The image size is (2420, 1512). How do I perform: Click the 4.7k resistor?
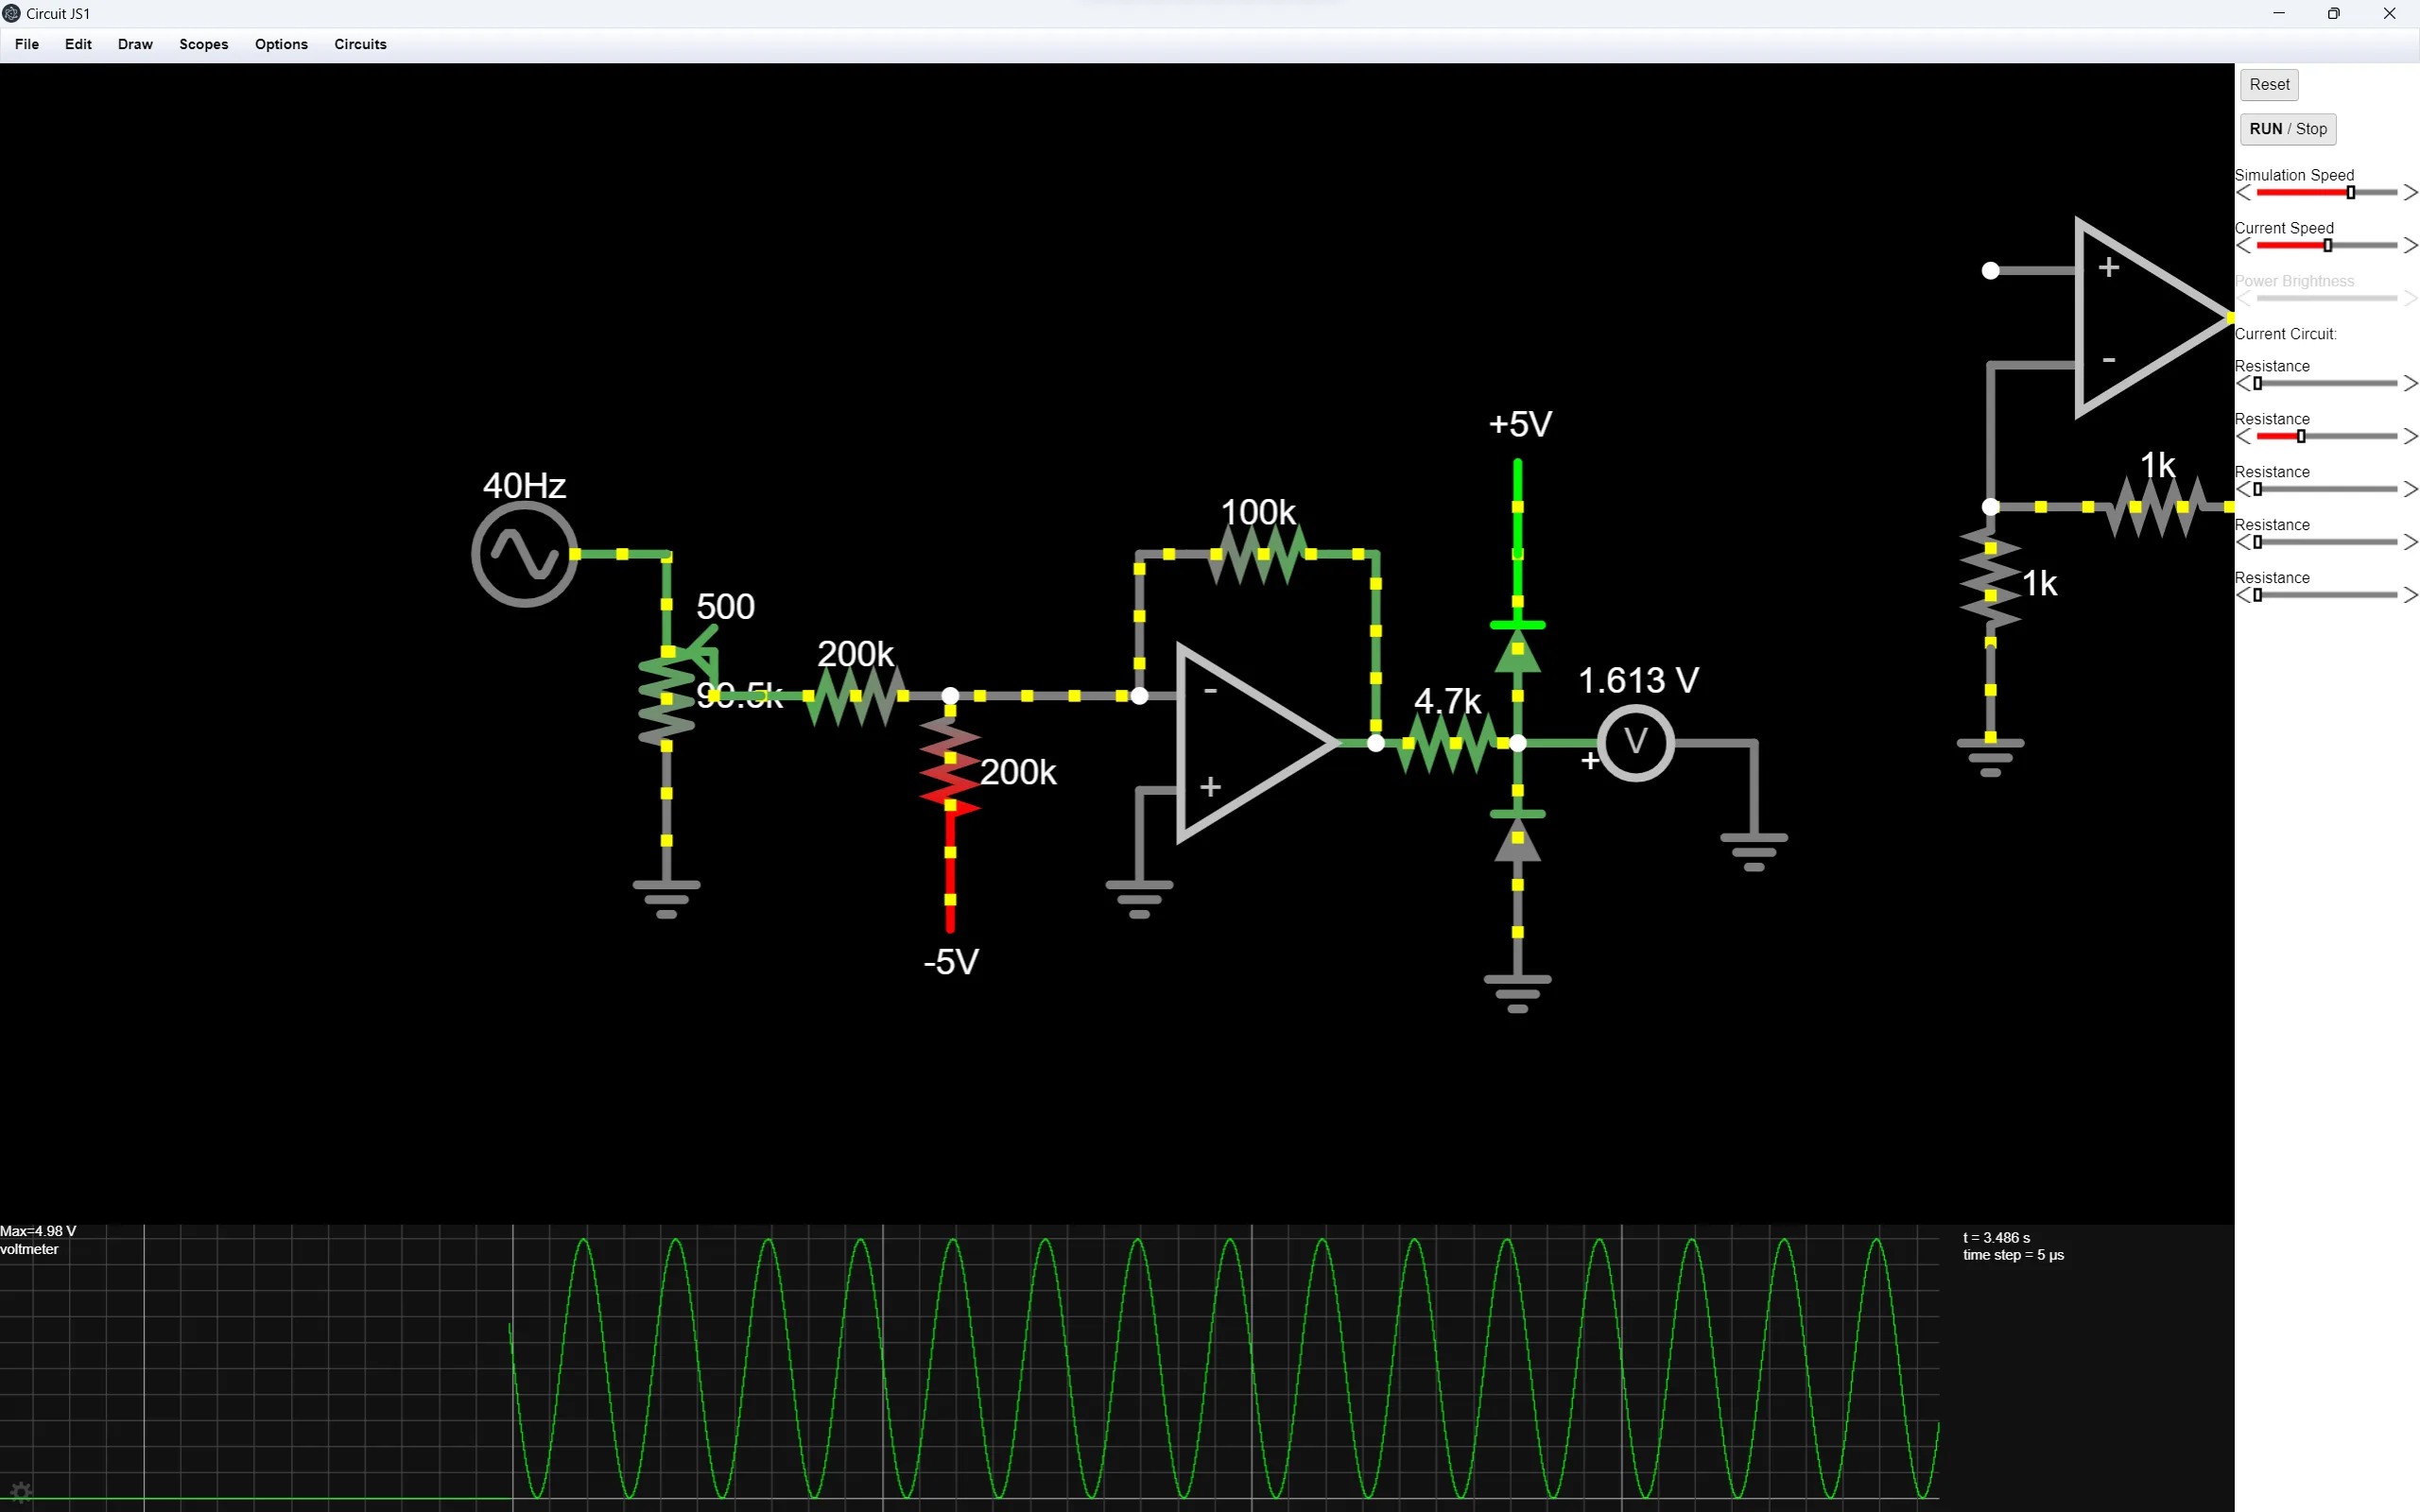[1447, 745]
